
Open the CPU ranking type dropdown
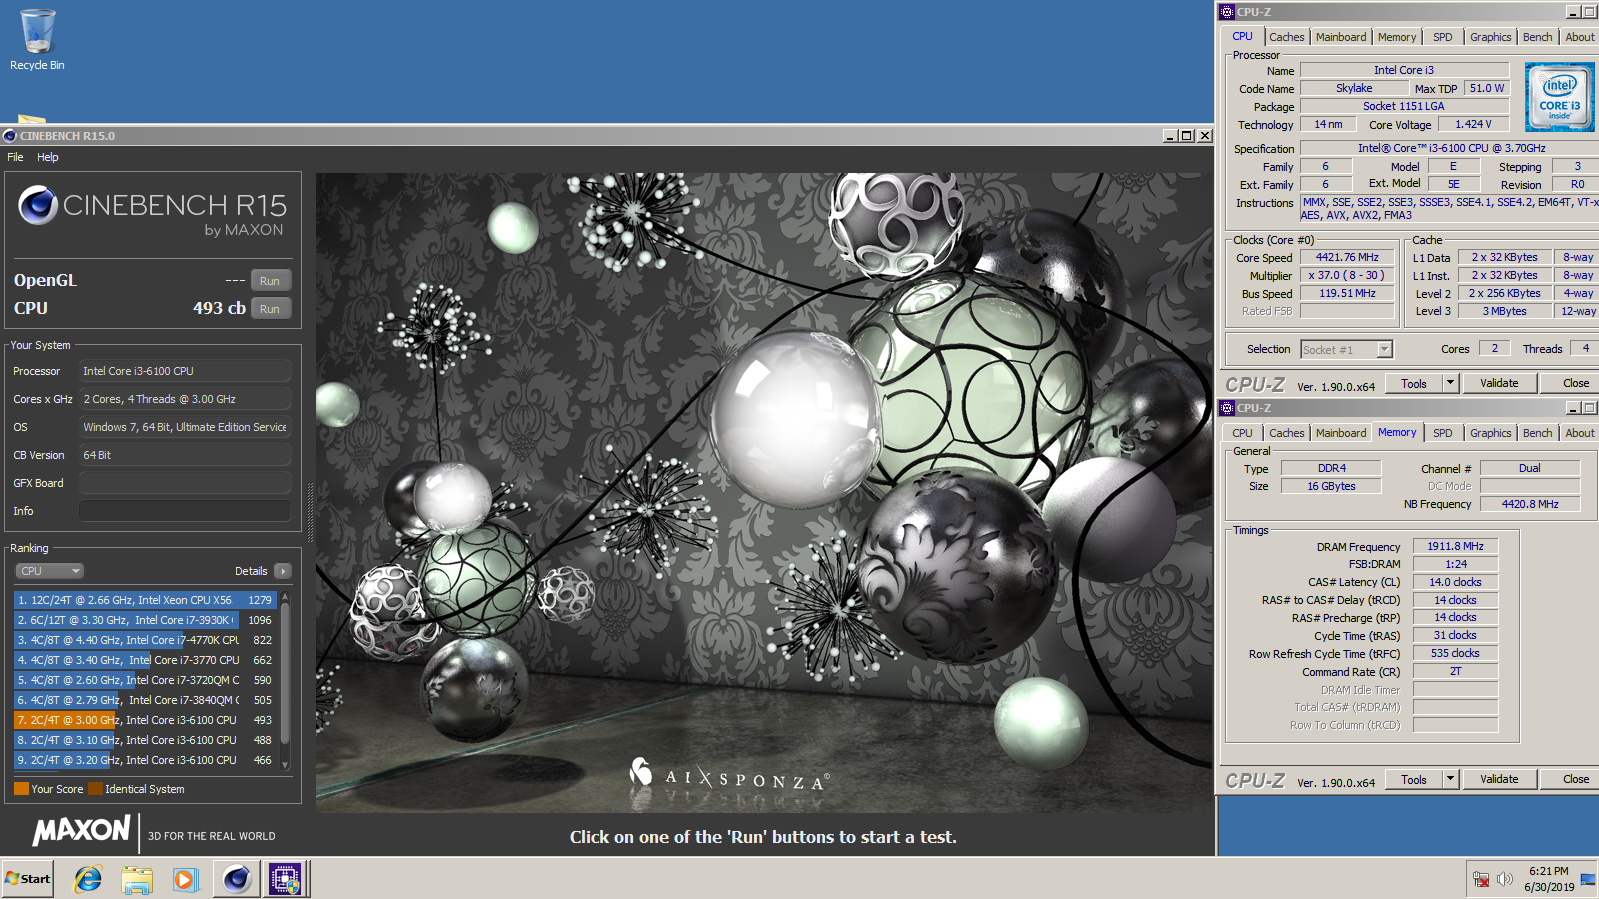point(49,571)
